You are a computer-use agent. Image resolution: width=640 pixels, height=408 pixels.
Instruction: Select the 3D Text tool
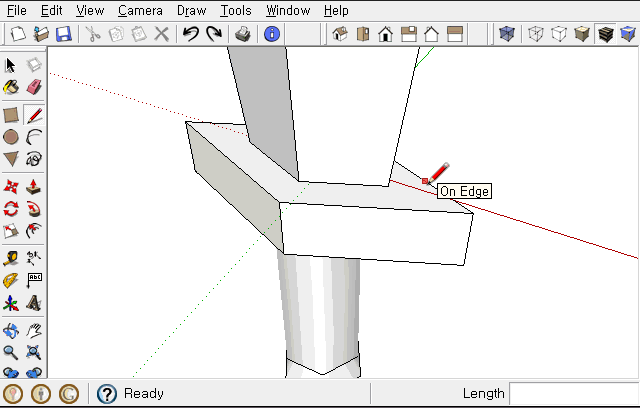[x=34, y=303]
